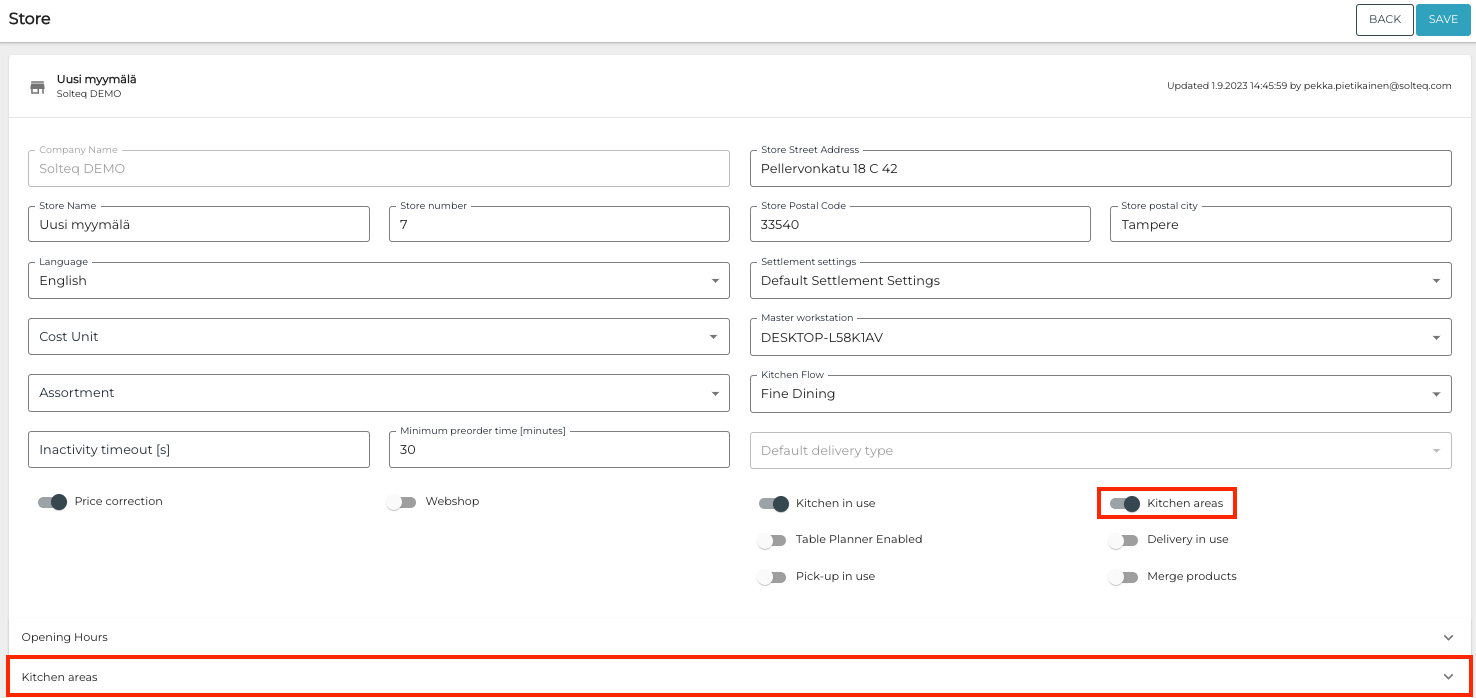1476x698 pixels.
Task: Click the store icon beside Uusi myymälä
Action: coord(37,87)
